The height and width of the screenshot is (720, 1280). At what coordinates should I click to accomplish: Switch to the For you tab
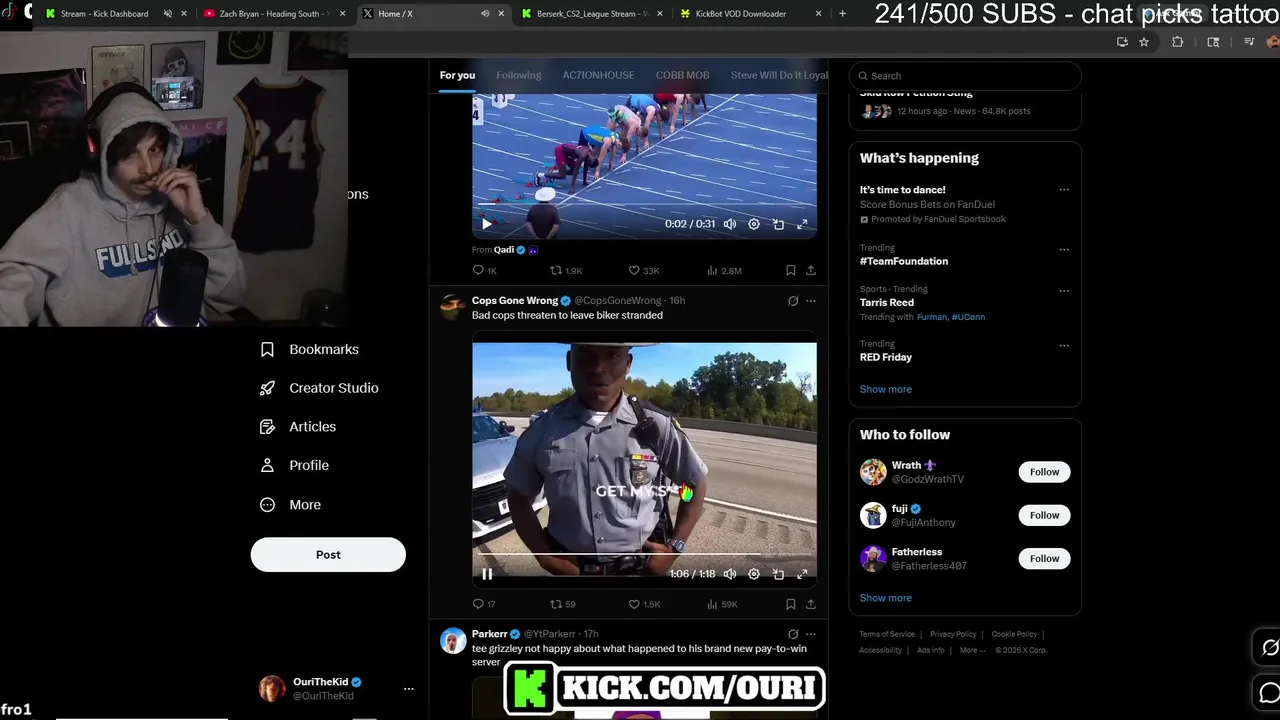(x=457, y=75)
